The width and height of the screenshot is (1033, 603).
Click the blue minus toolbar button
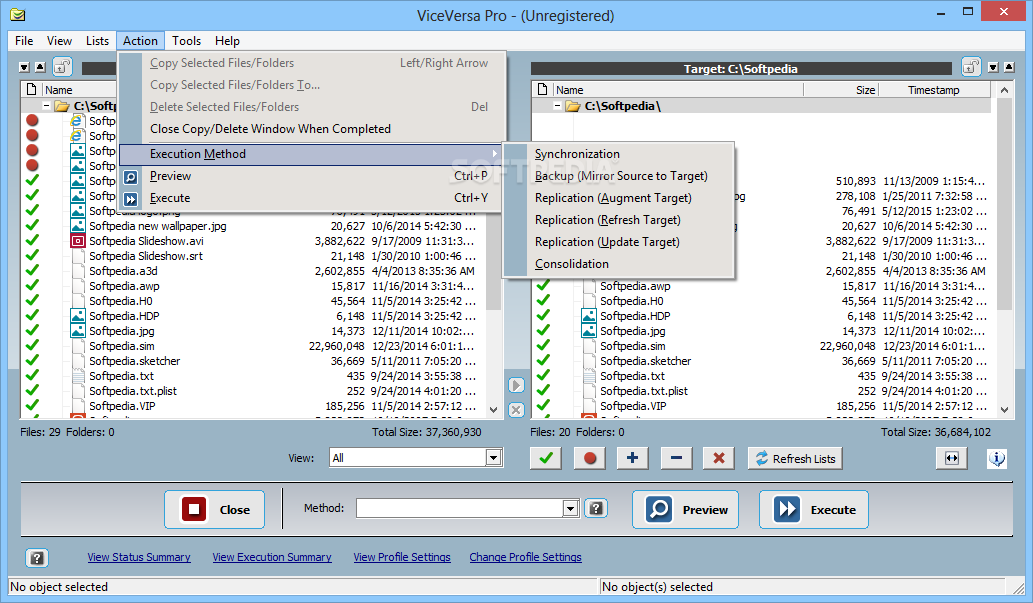(x=677, y=458)
